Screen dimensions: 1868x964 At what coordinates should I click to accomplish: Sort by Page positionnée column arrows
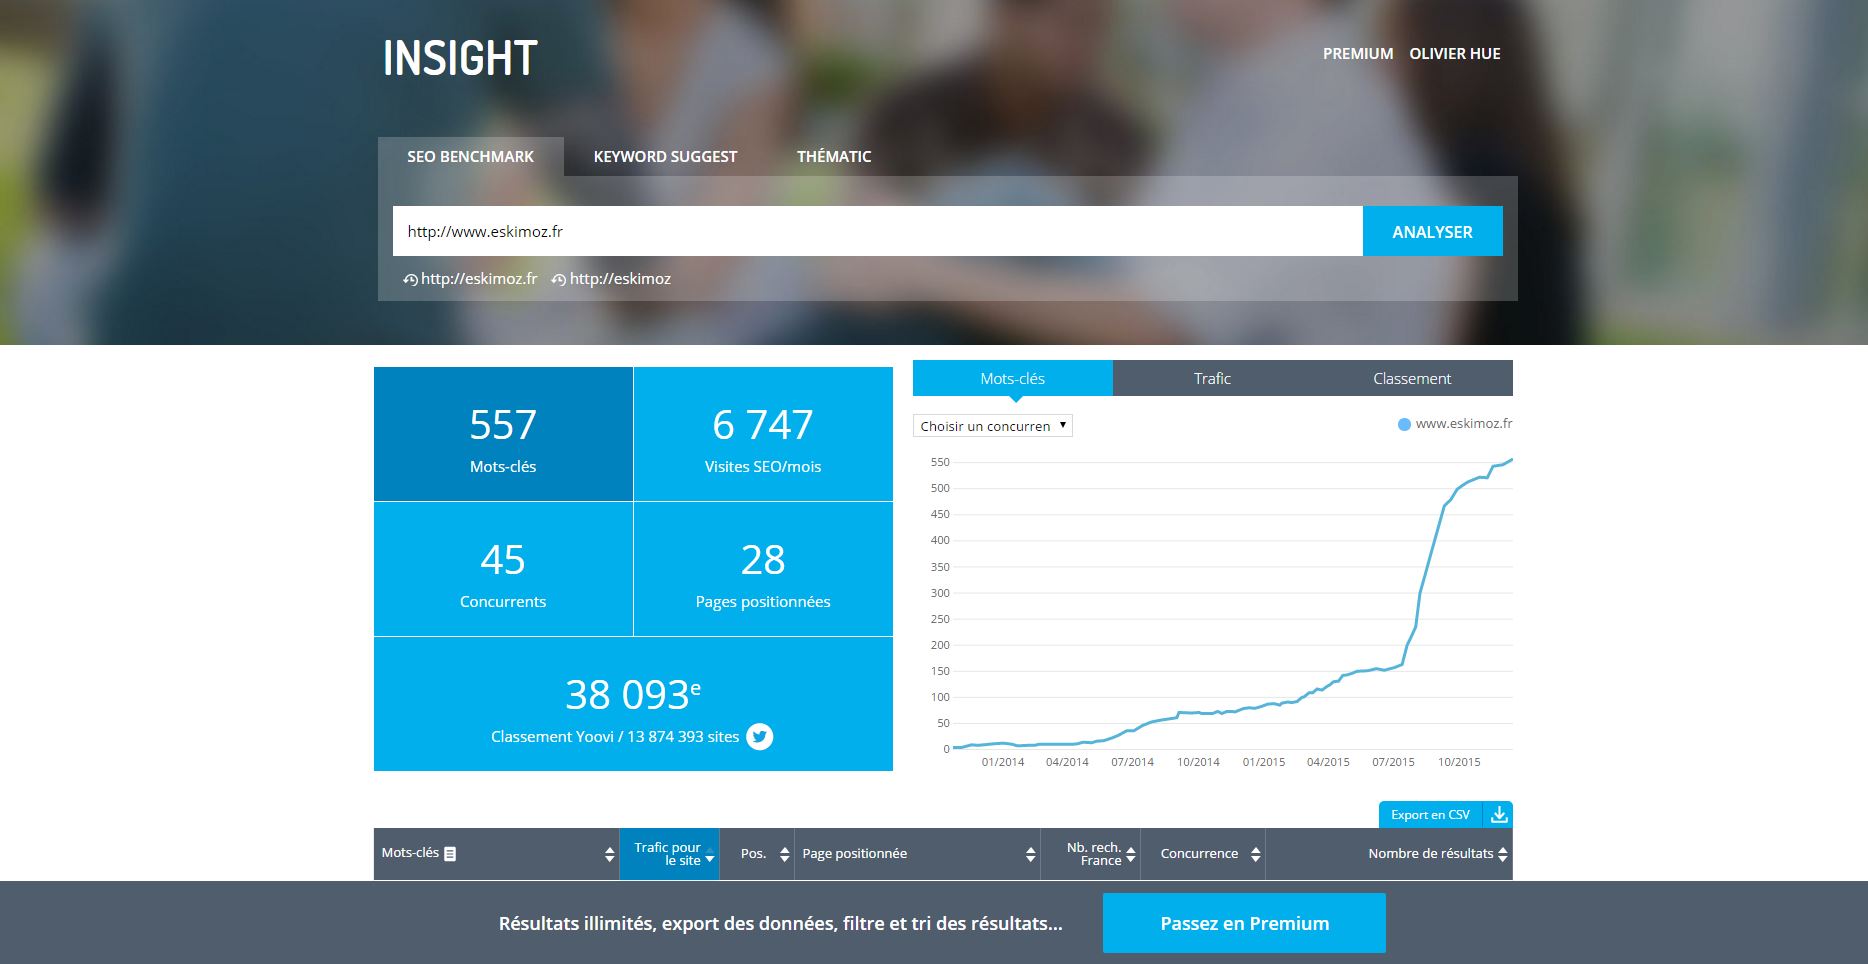(x=1030, y=854)
